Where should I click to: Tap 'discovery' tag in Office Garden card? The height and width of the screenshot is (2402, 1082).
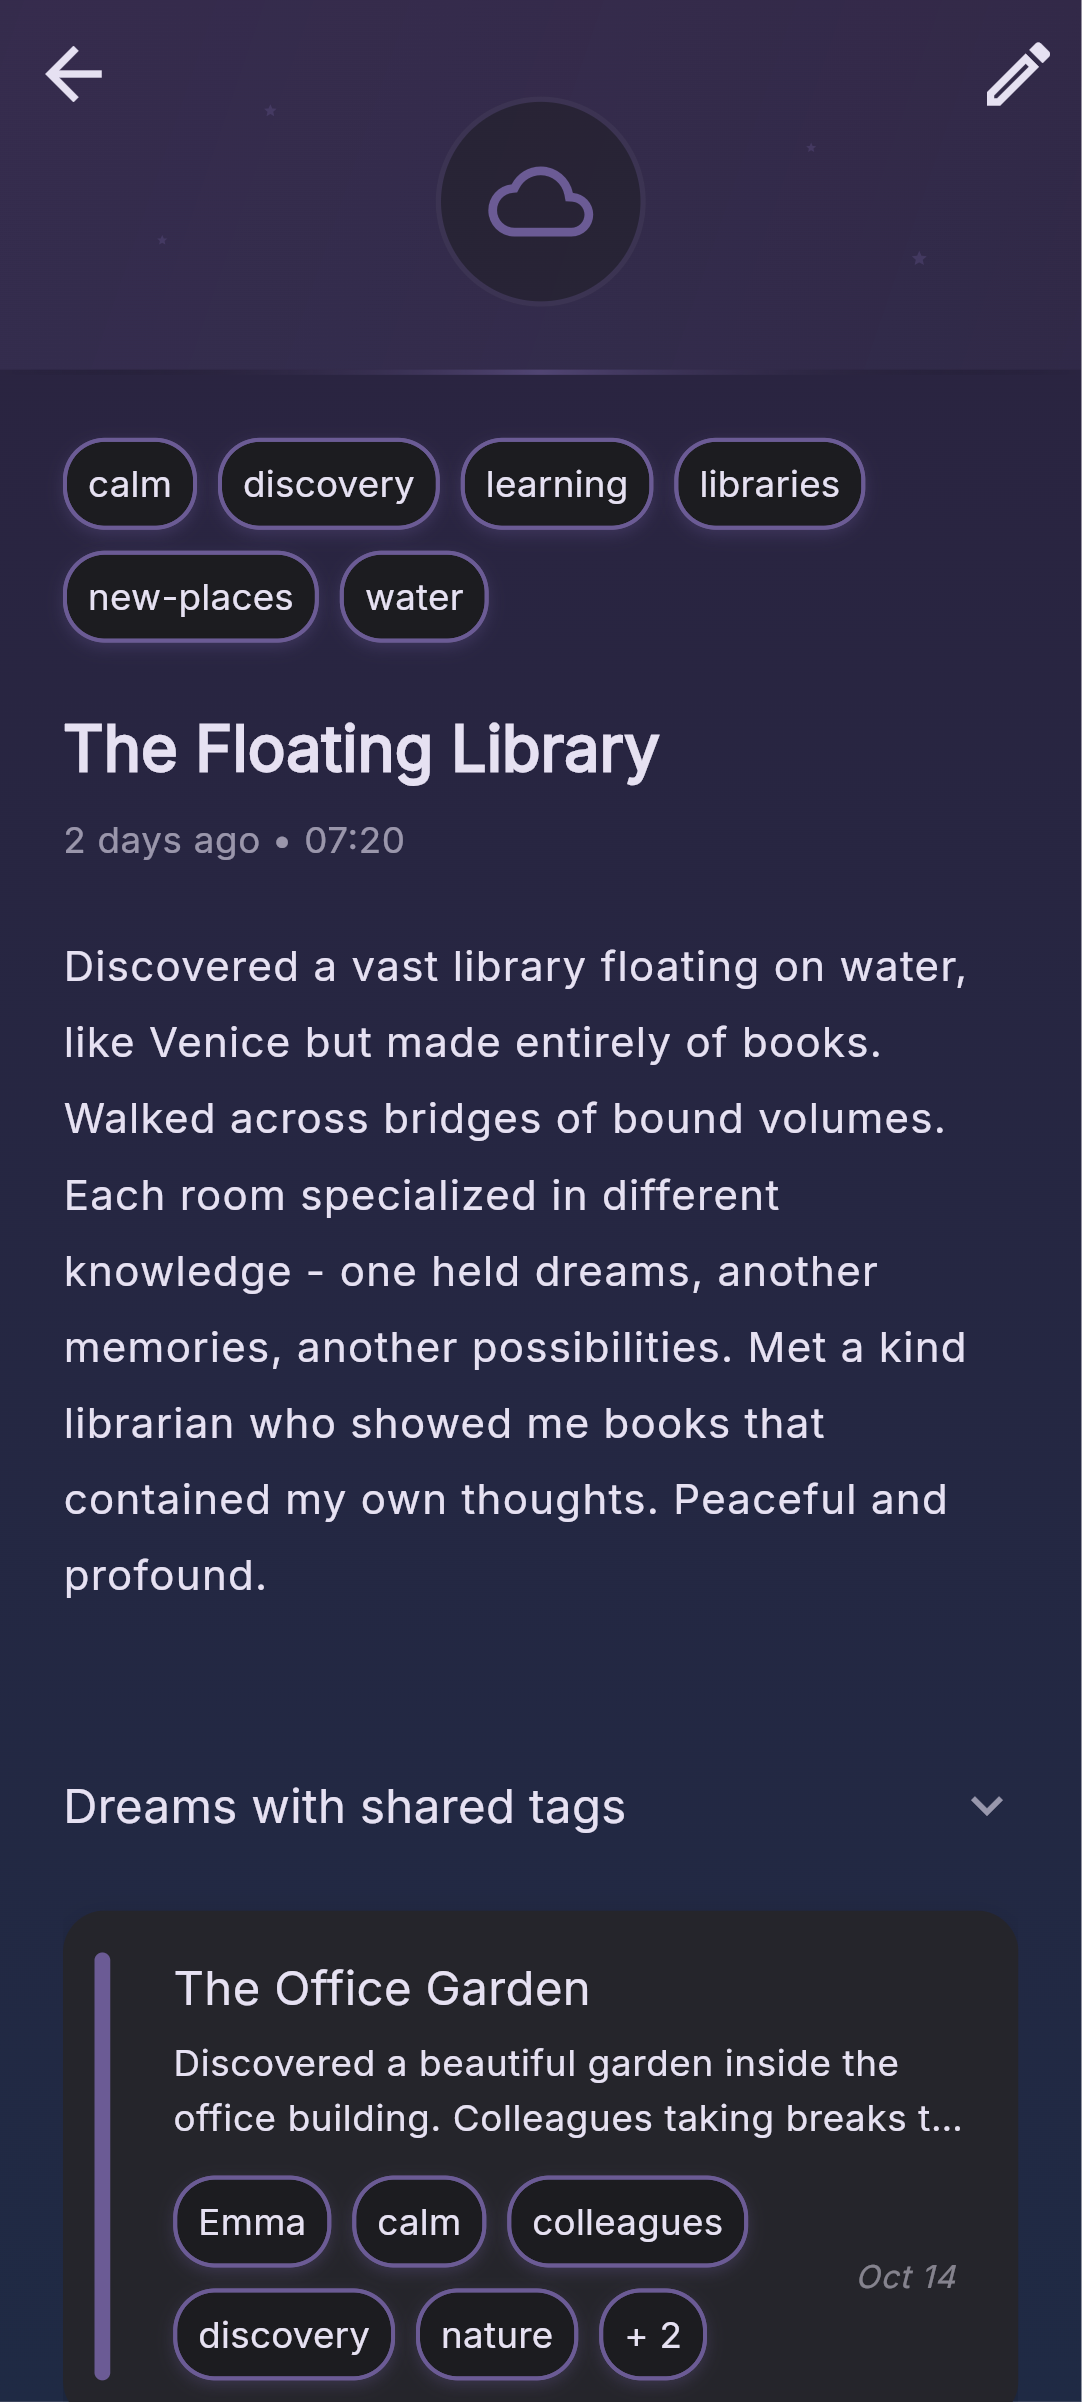point(284,2335)
